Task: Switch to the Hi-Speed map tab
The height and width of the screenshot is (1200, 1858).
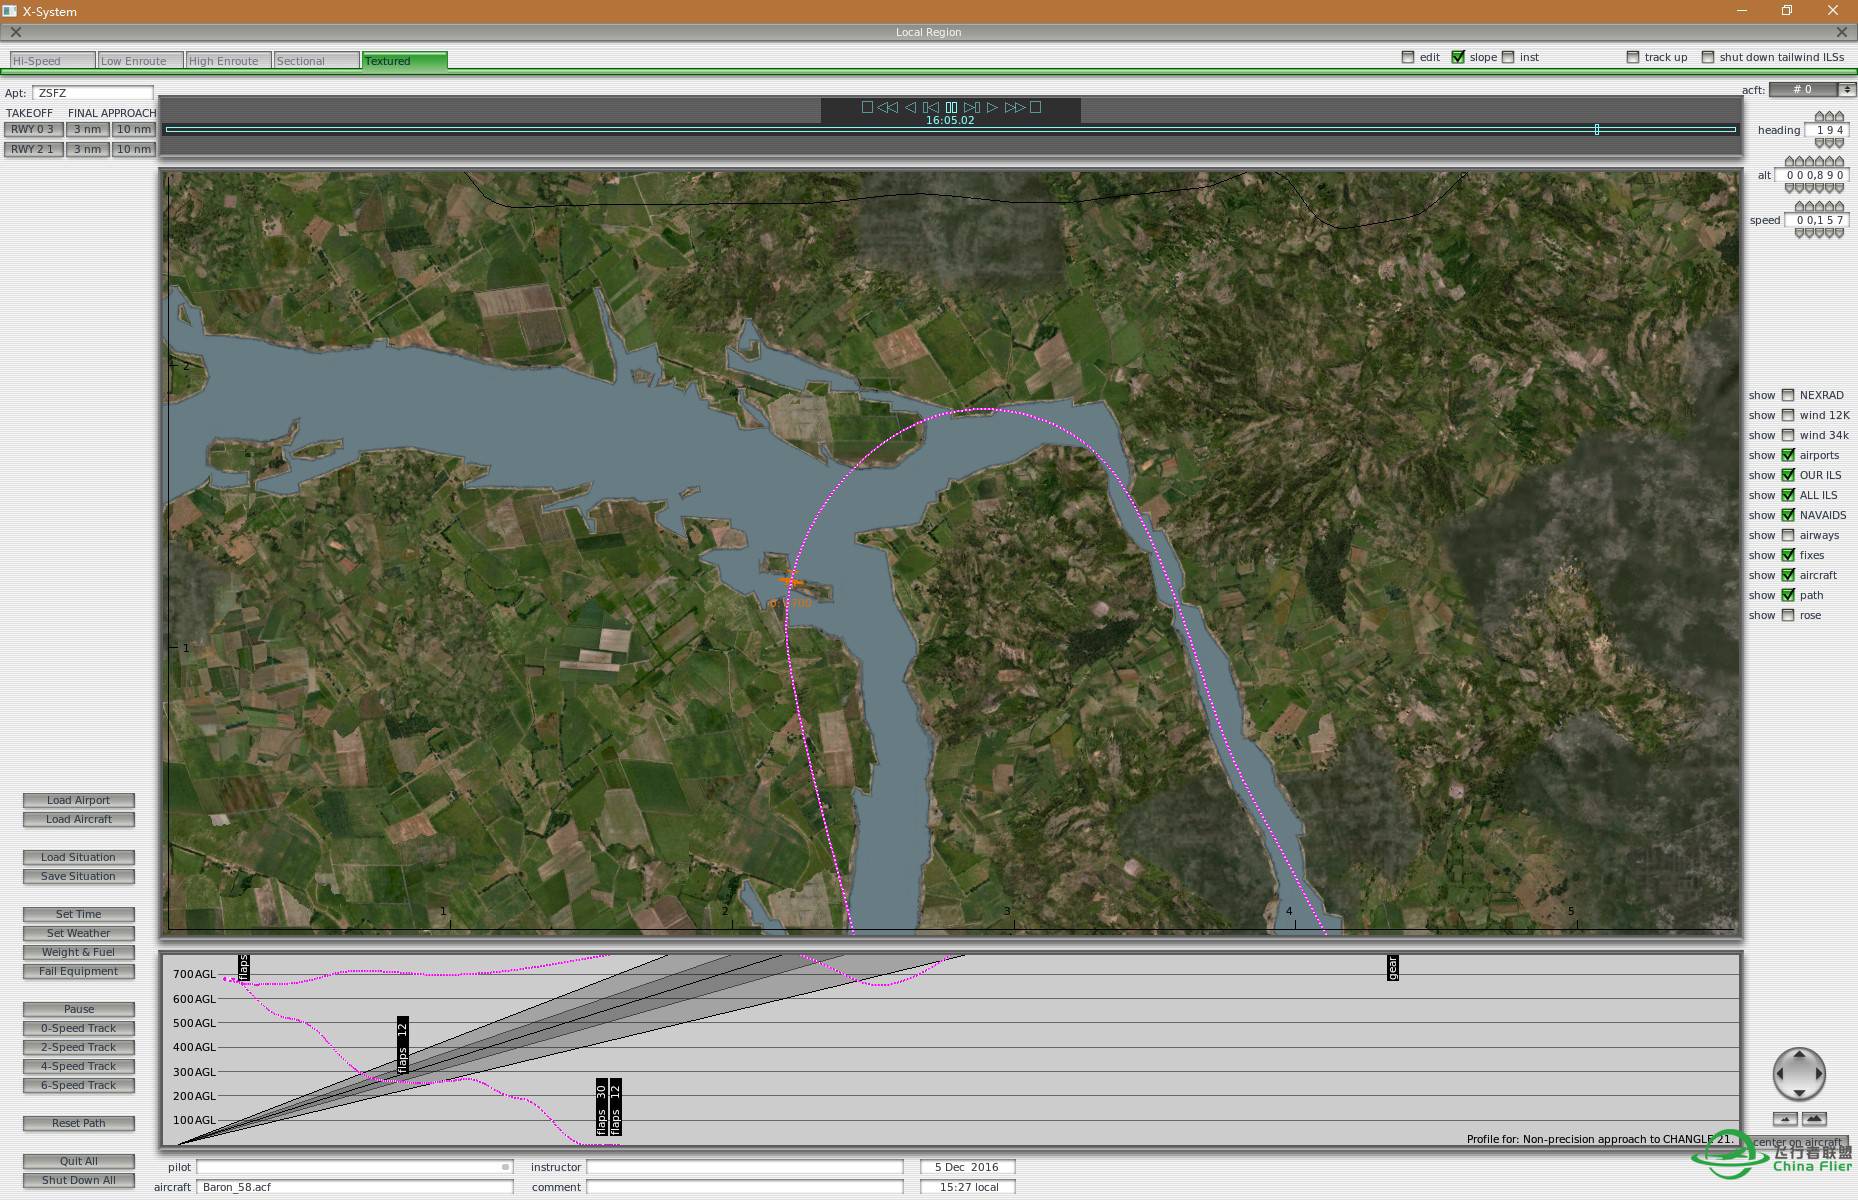Action: pyautogui.click(x=52, y=61)
